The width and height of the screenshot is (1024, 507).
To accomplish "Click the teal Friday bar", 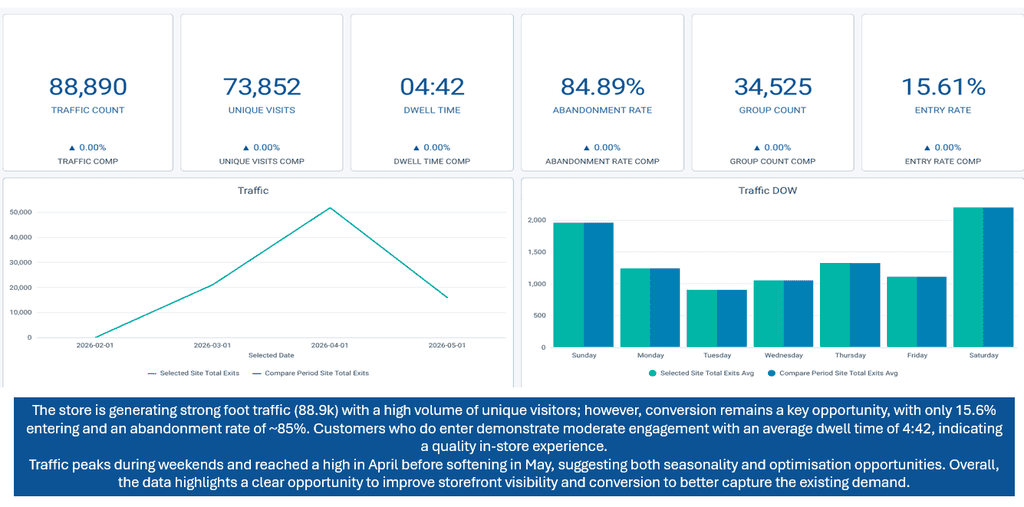I will (902, 312).
